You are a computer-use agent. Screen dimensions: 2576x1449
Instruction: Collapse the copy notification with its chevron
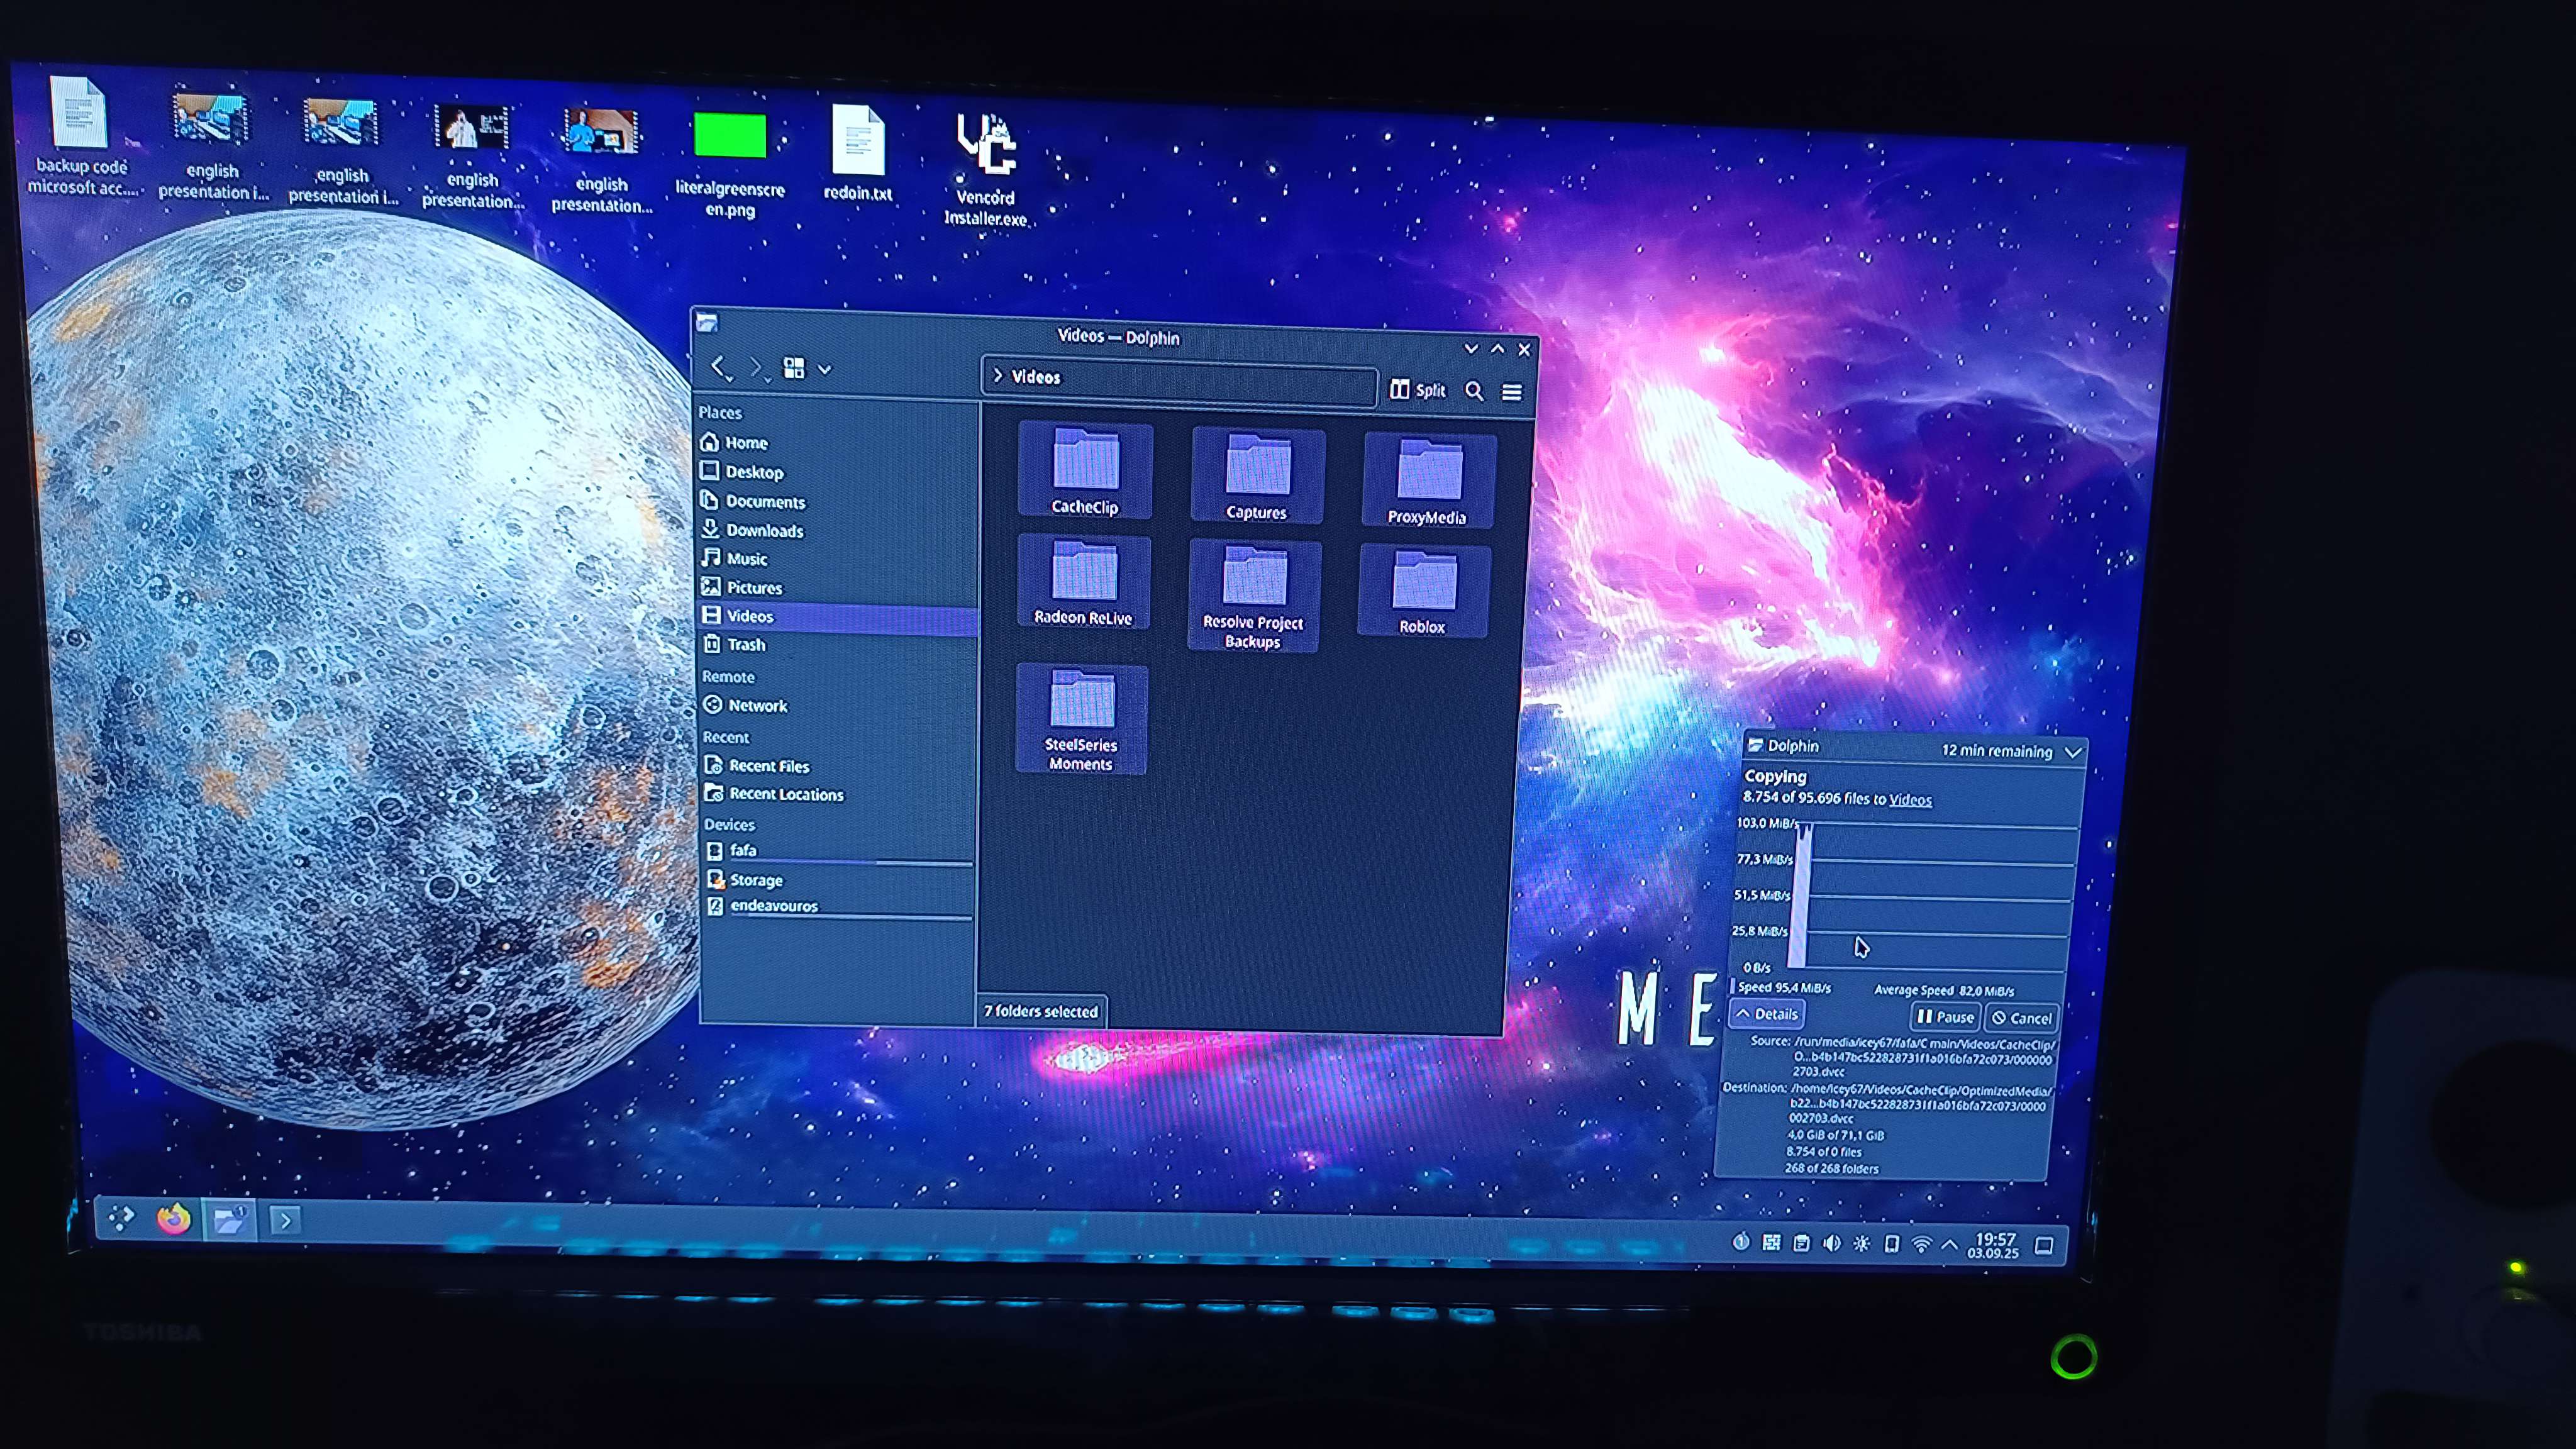point(2073,751)
